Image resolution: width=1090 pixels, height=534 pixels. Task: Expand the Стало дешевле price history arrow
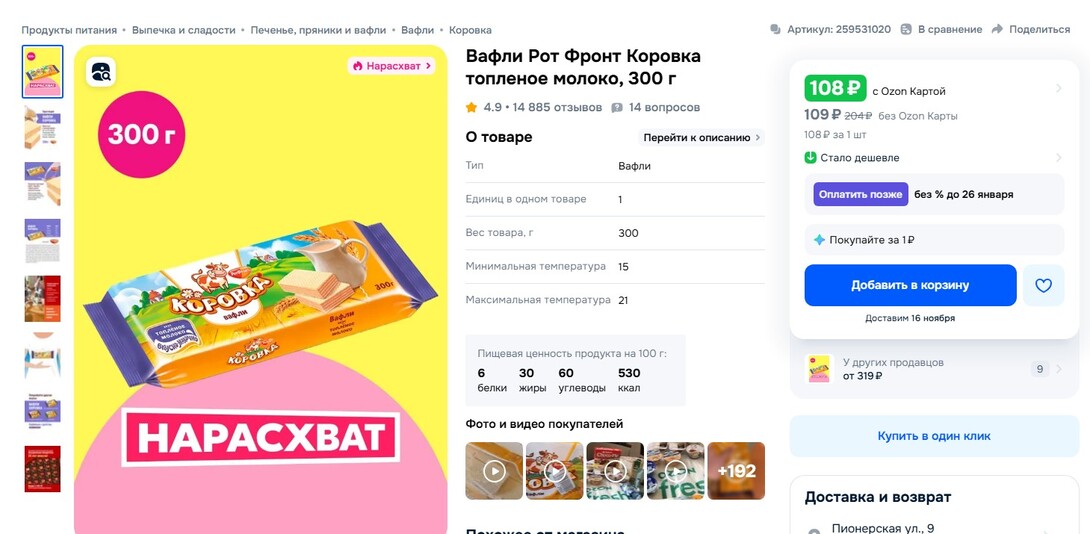[x=1059, y=158]
